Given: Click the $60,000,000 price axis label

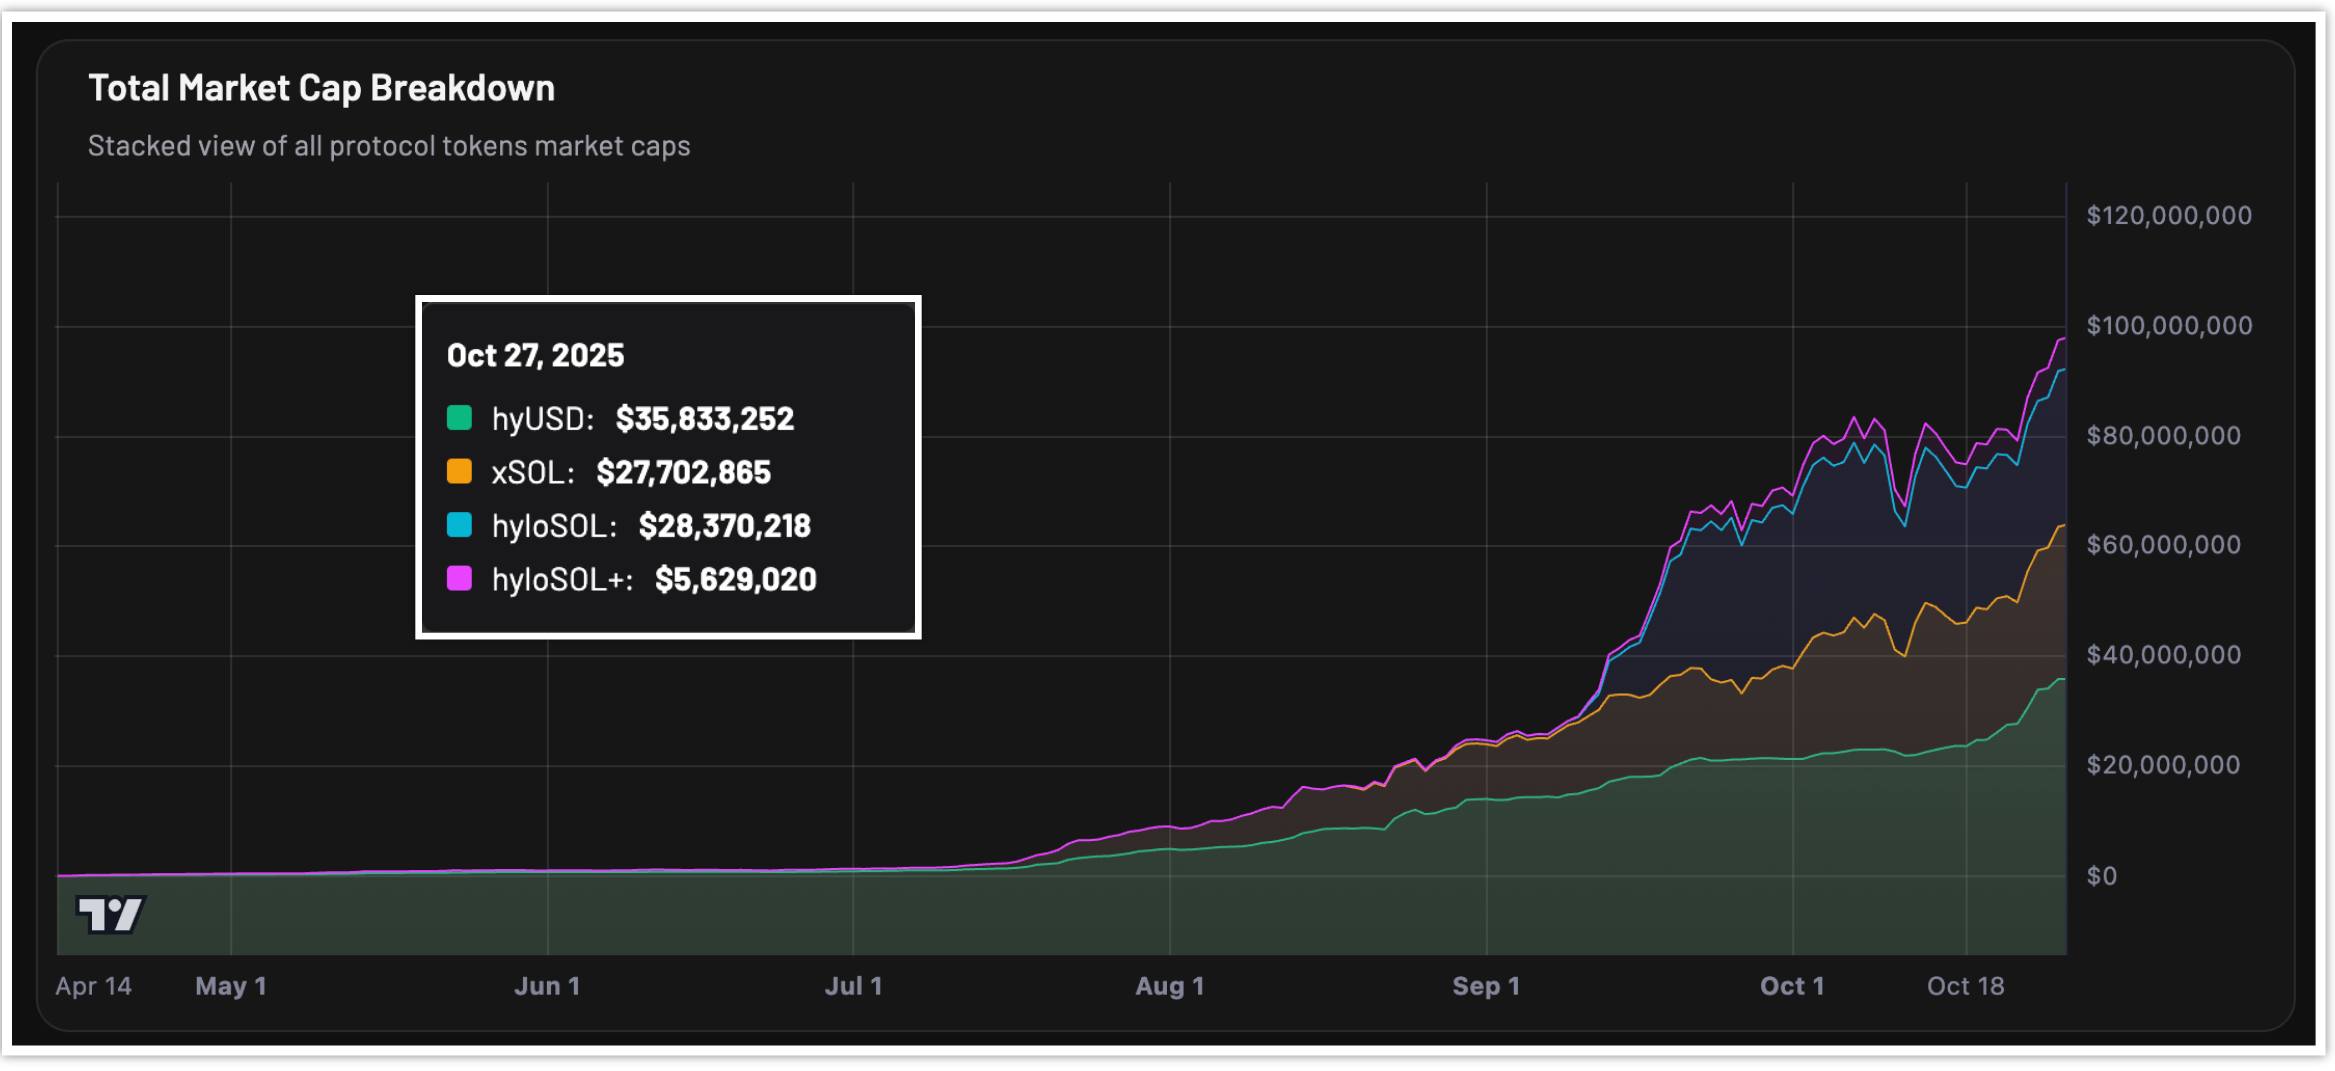Looking at the screenshot, I should pos(2163,545).
